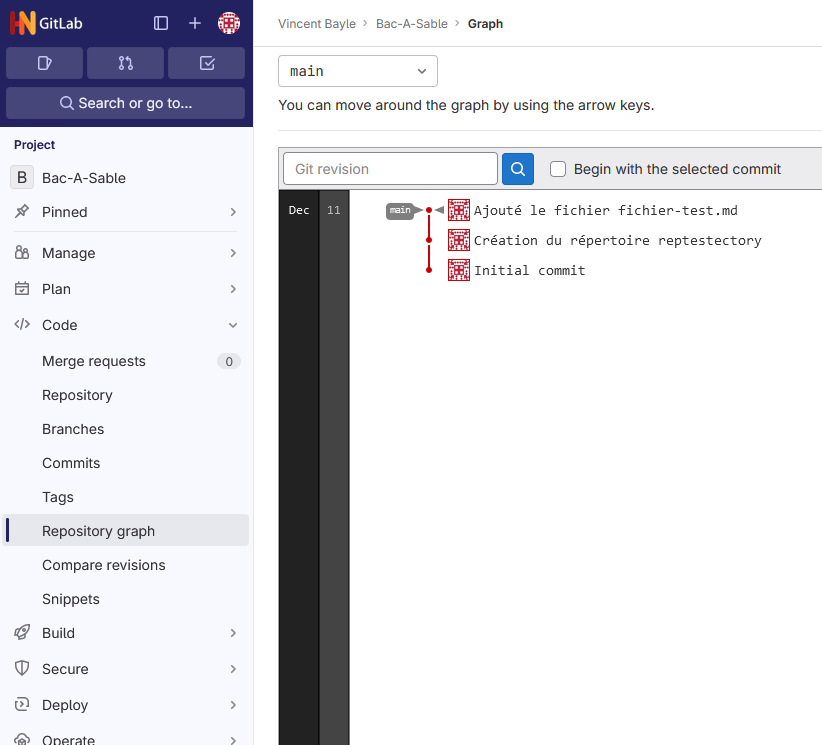Click the Initial commit graph entry
The image size is (822, 745).
tap(529, 271)
